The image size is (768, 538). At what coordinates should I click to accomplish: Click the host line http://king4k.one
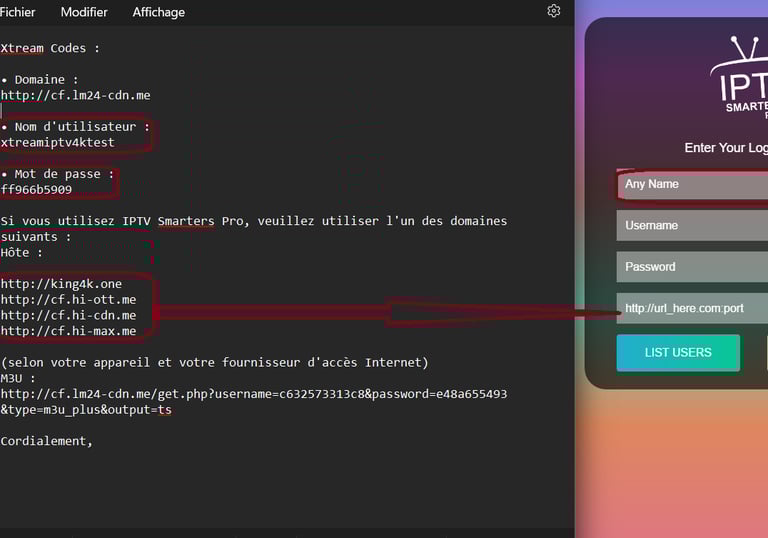coord(61,284)
